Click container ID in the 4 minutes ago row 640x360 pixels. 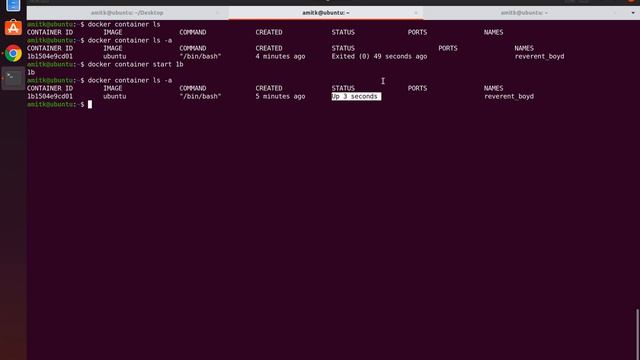[x=50, y=56]
